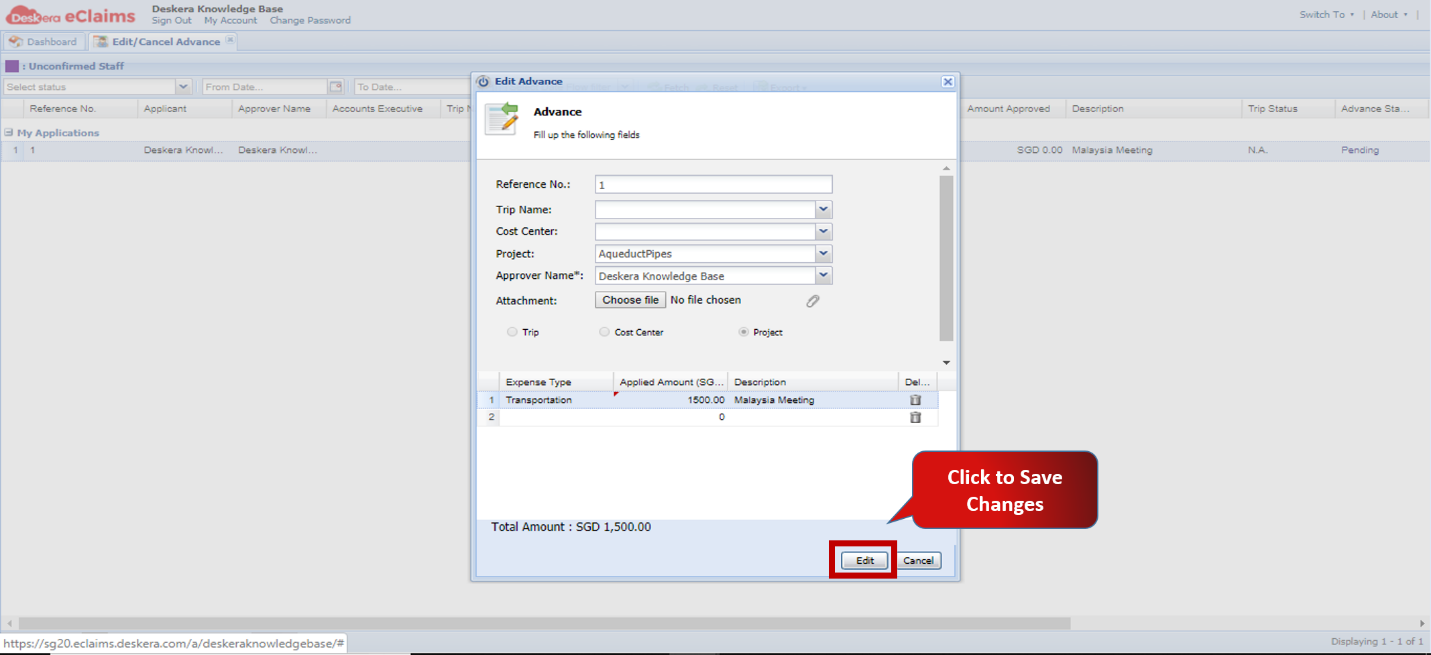Click trash icon in empty row 2

tap(915, 417)
